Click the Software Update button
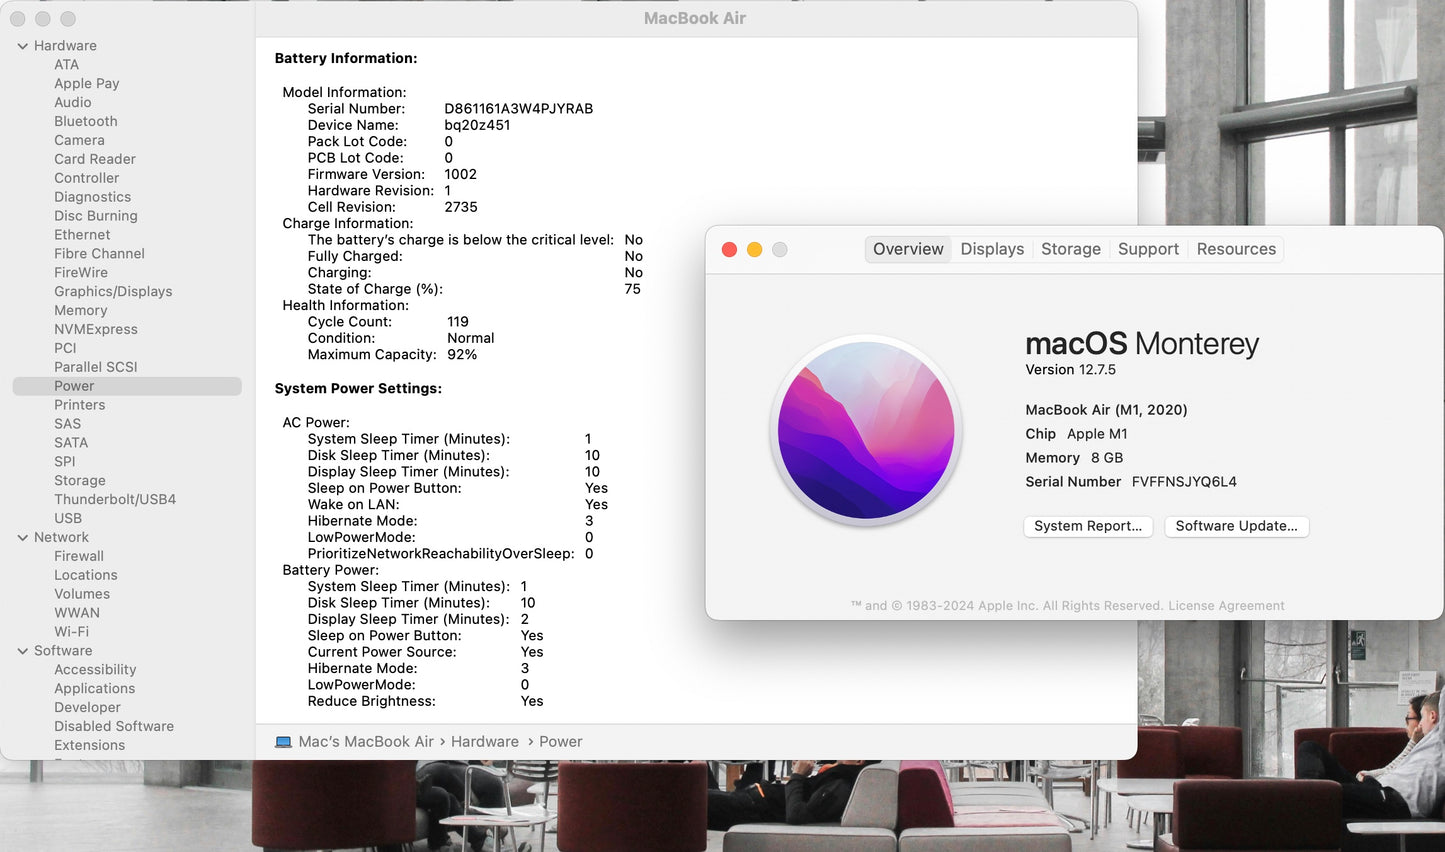Viewport: 1445px width, 852px height. [x=1236, y=526]
